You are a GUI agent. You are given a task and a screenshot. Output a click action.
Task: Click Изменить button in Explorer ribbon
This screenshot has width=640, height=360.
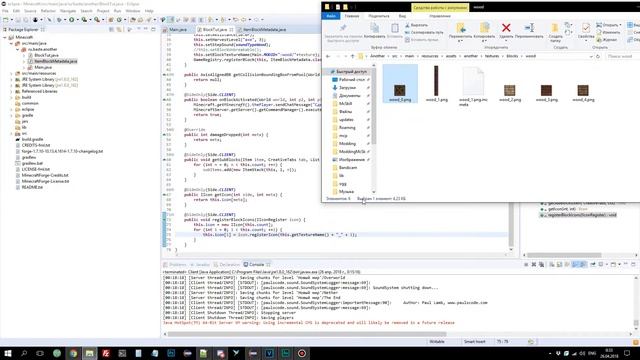(608, 32)
